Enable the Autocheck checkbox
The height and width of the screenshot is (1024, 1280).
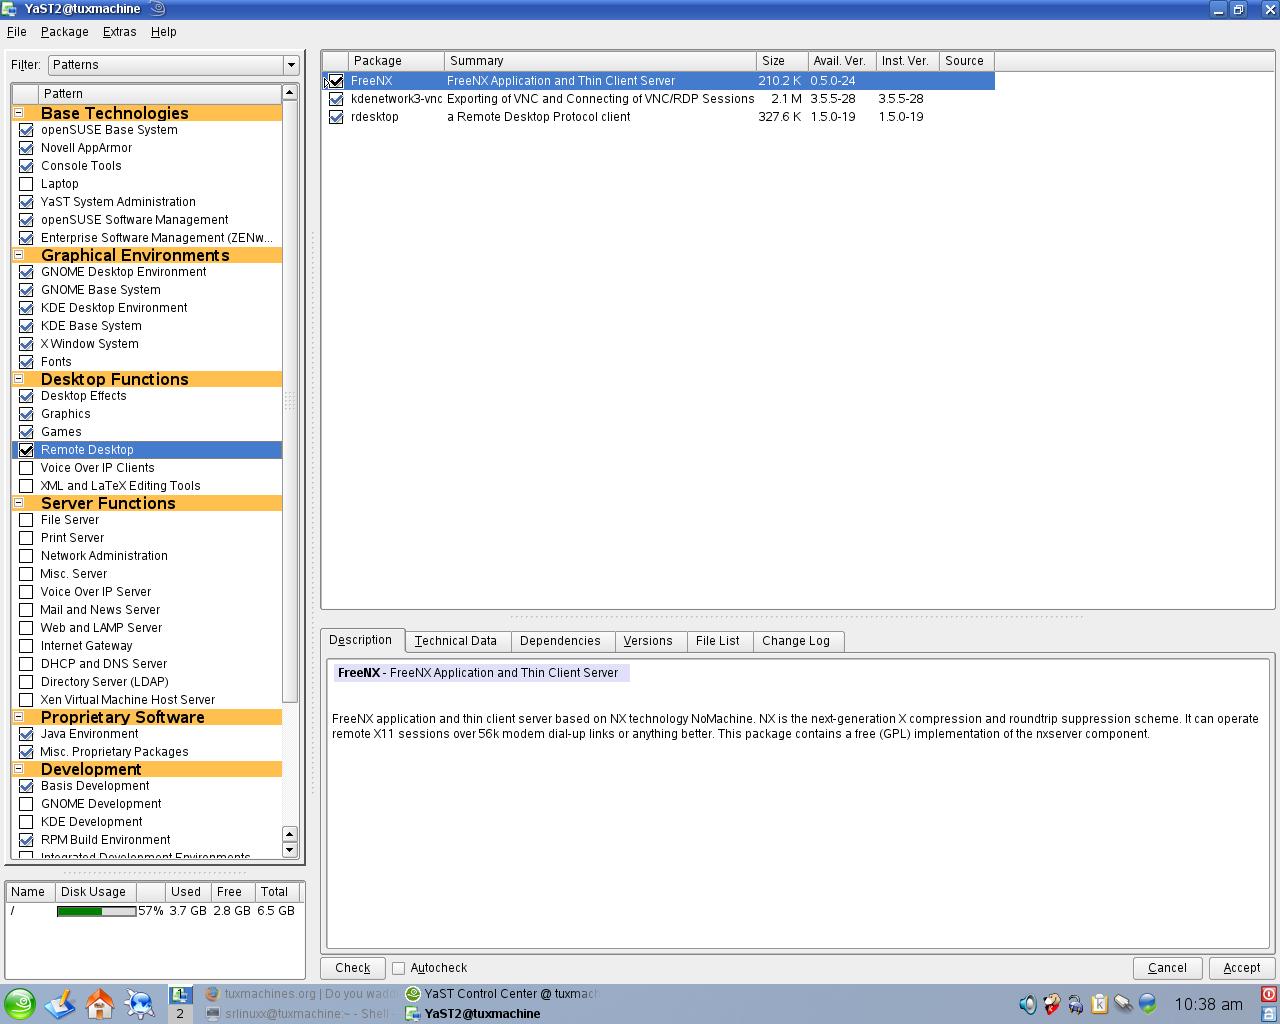tap(398, 968)
